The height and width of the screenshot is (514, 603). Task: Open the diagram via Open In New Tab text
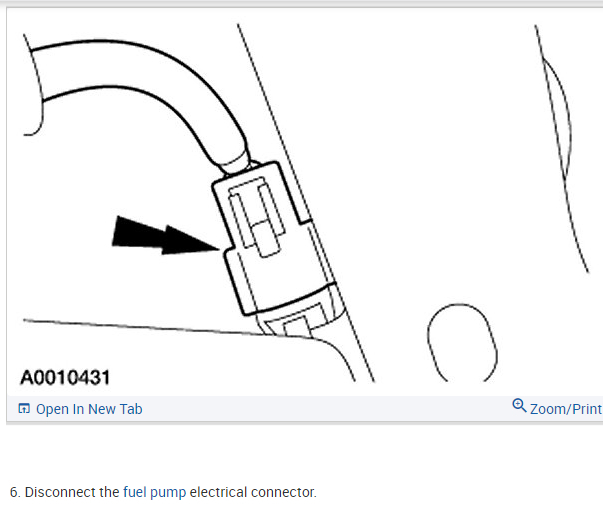pos(89,409)
